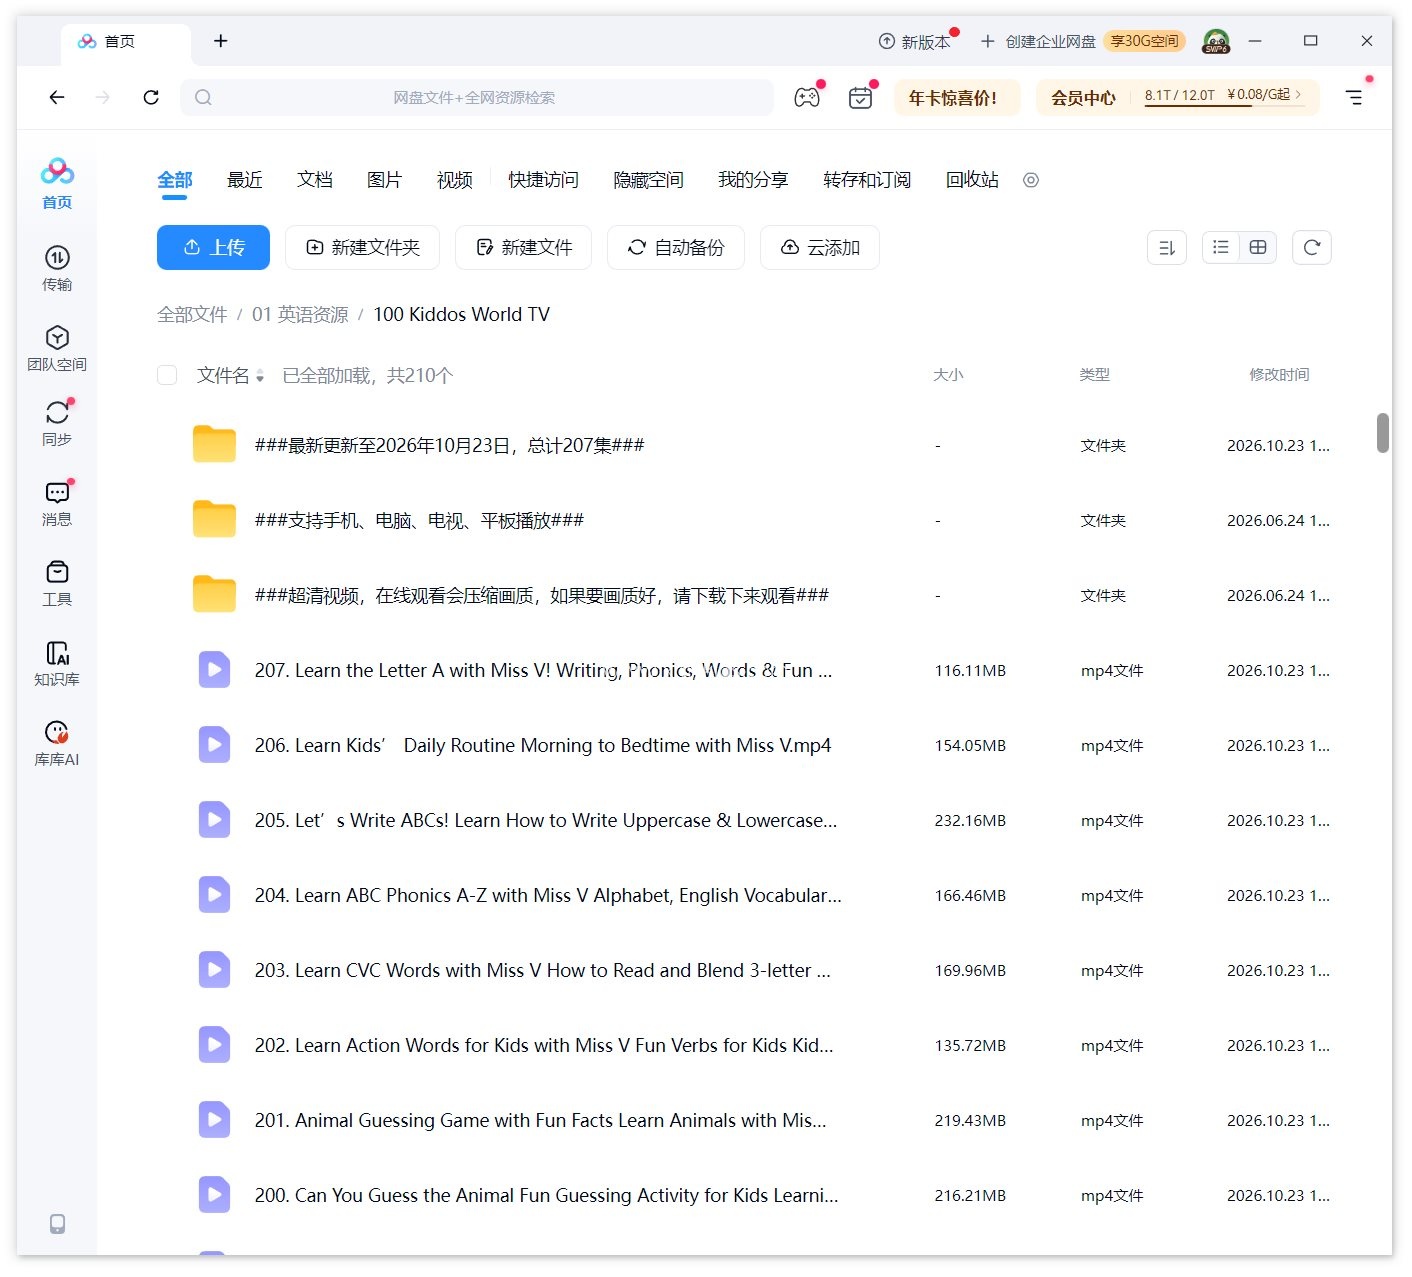Click the vertical scrollbar thumb

pos(1383,433)
